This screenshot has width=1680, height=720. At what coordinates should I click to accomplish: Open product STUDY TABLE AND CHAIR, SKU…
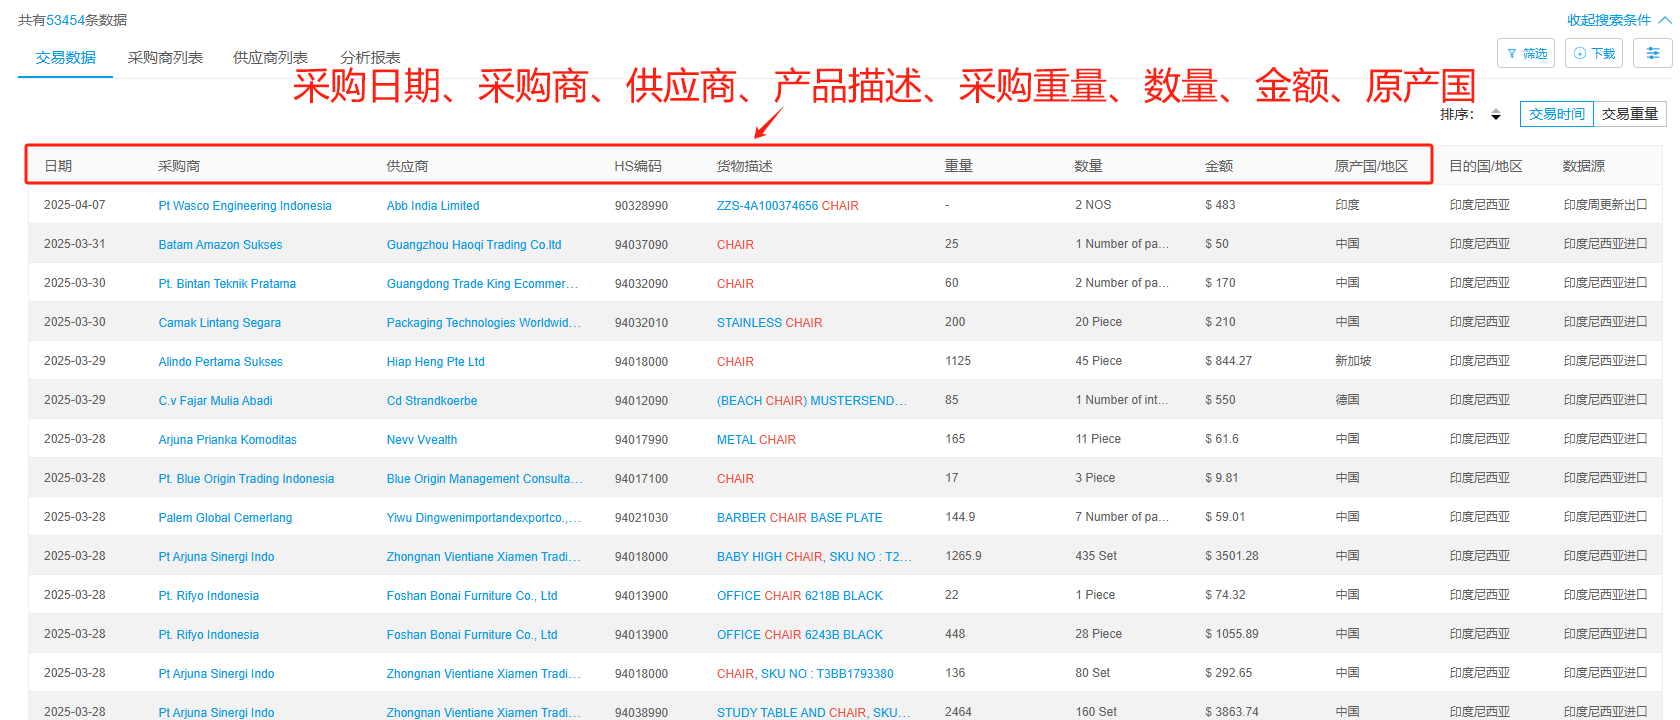(813, 712)
